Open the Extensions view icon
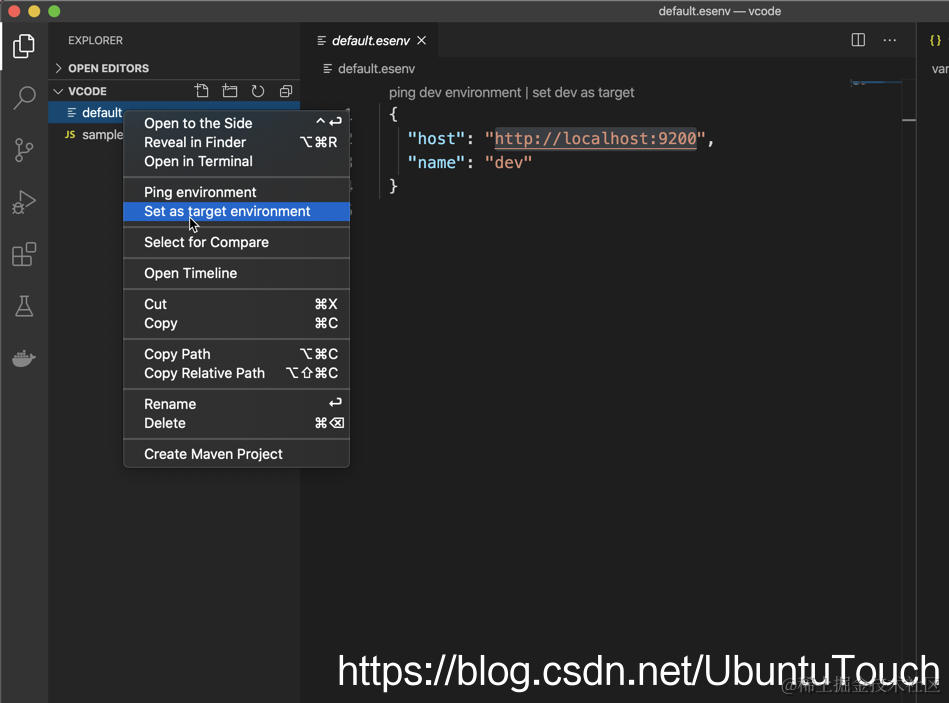 click(24, 254)
